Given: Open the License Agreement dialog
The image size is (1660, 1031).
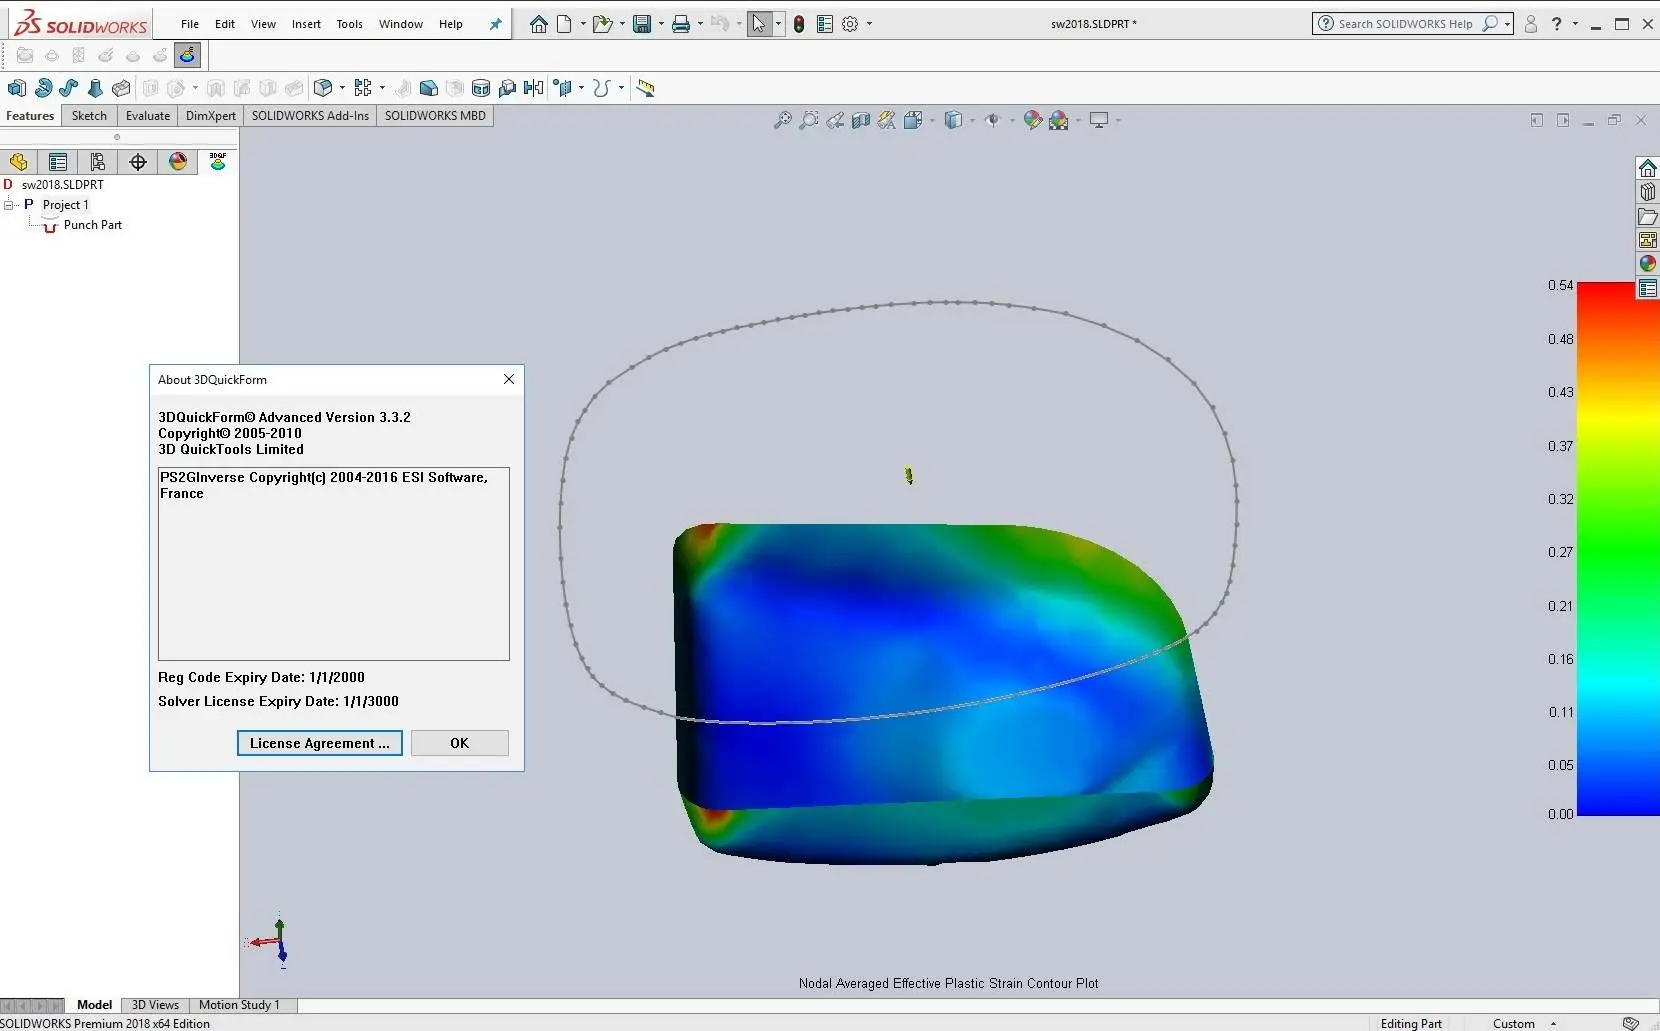Looking at the screenshot, I should pyautogui.click(x=318, y=743).
